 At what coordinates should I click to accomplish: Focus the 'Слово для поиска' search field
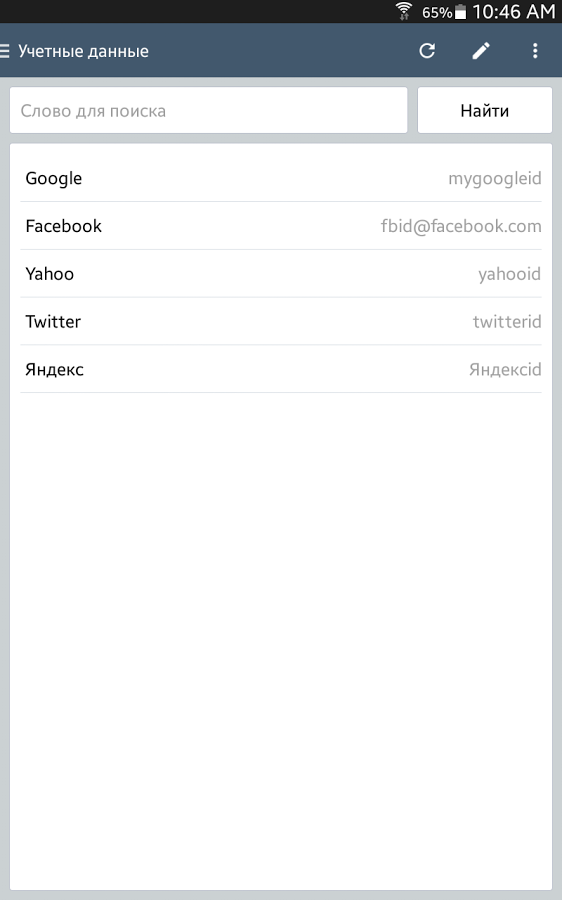click(208, 110)
